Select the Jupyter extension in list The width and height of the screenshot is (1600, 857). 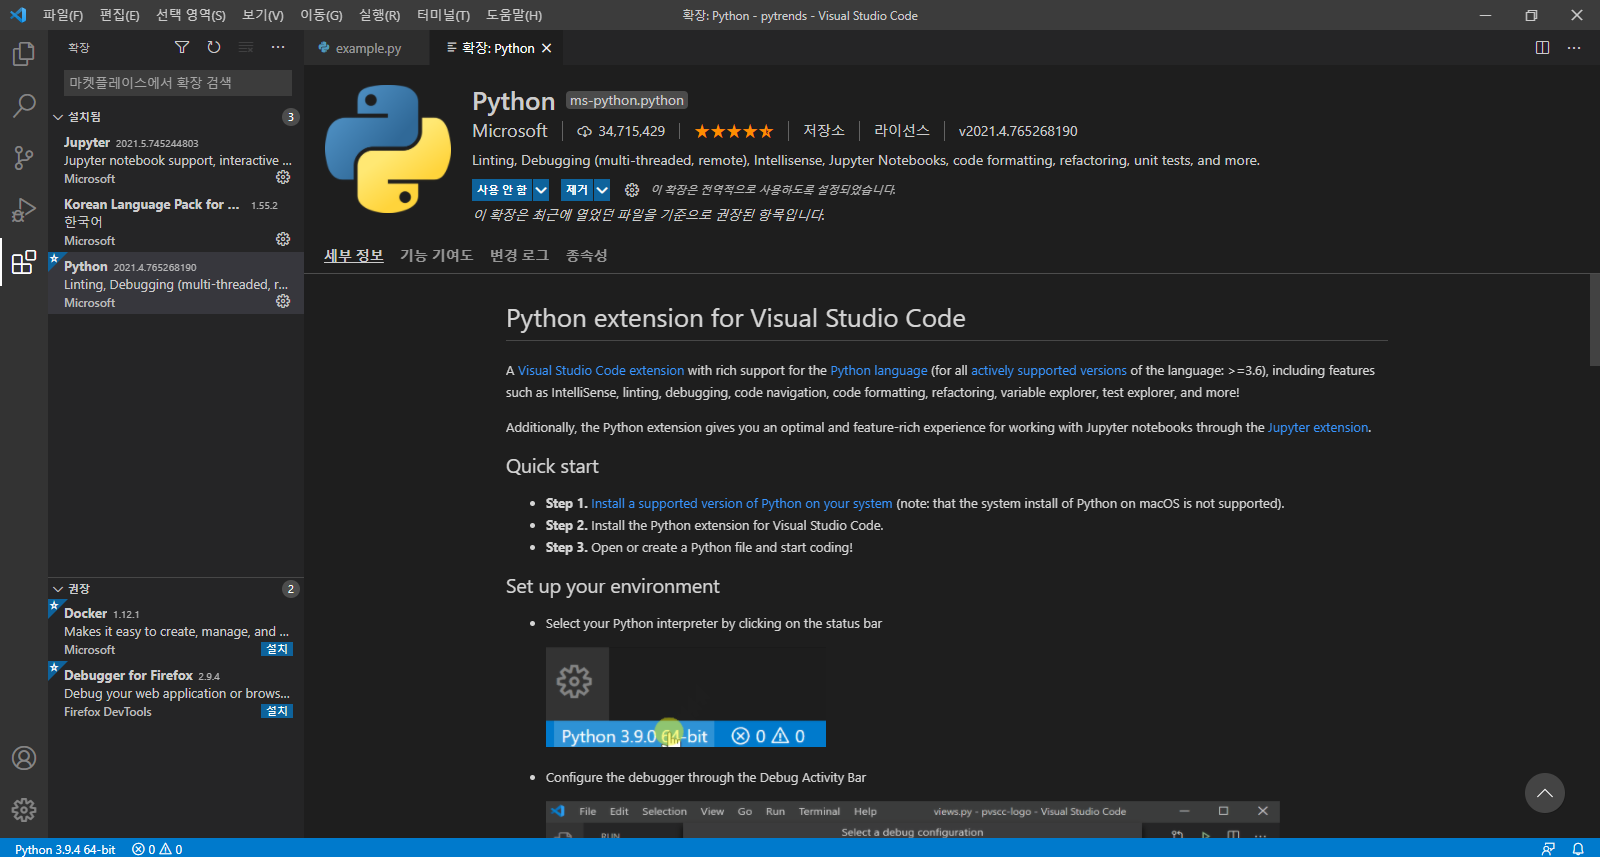point(176,160)
